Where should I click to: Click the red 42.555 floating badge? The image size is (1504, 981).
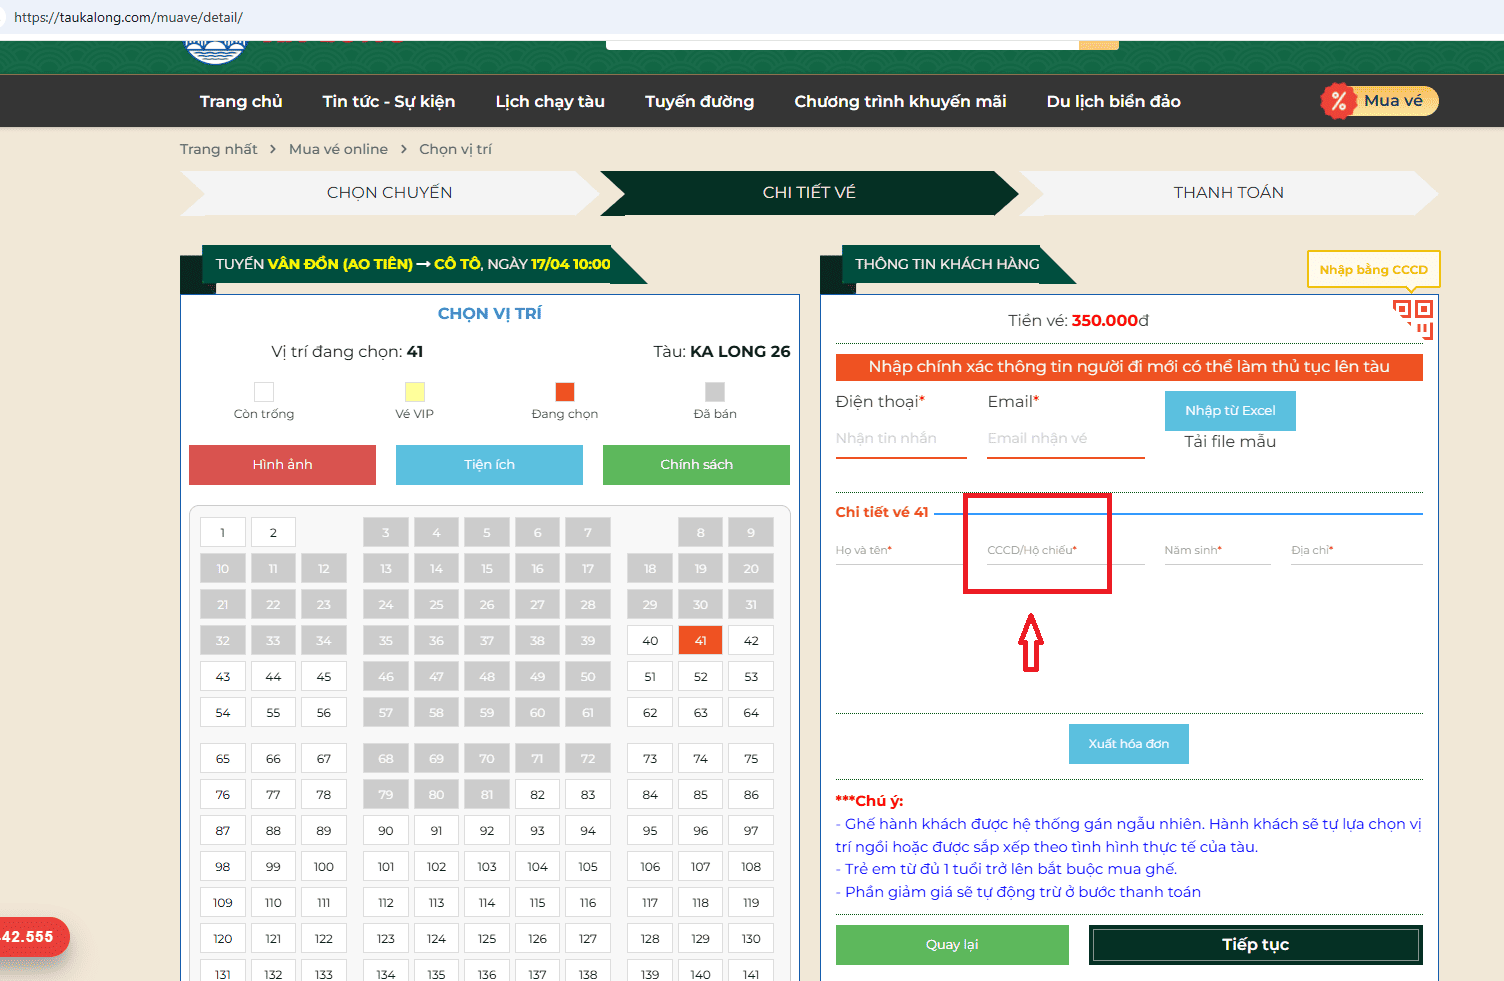(30, 937)
